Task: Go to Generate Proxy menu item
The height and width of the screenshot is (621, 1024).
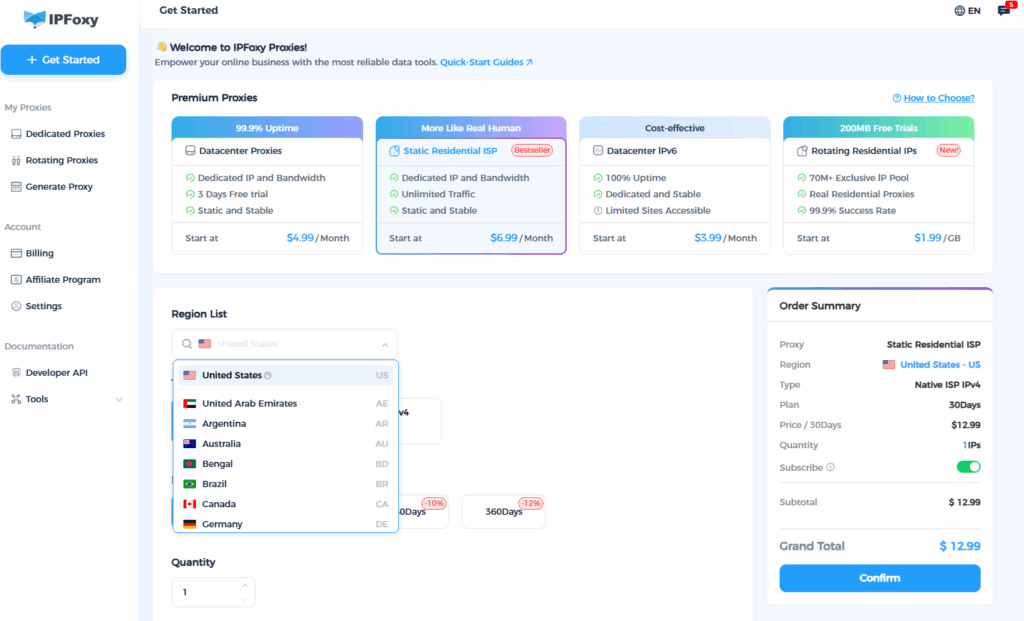Action: click(59, 187)
